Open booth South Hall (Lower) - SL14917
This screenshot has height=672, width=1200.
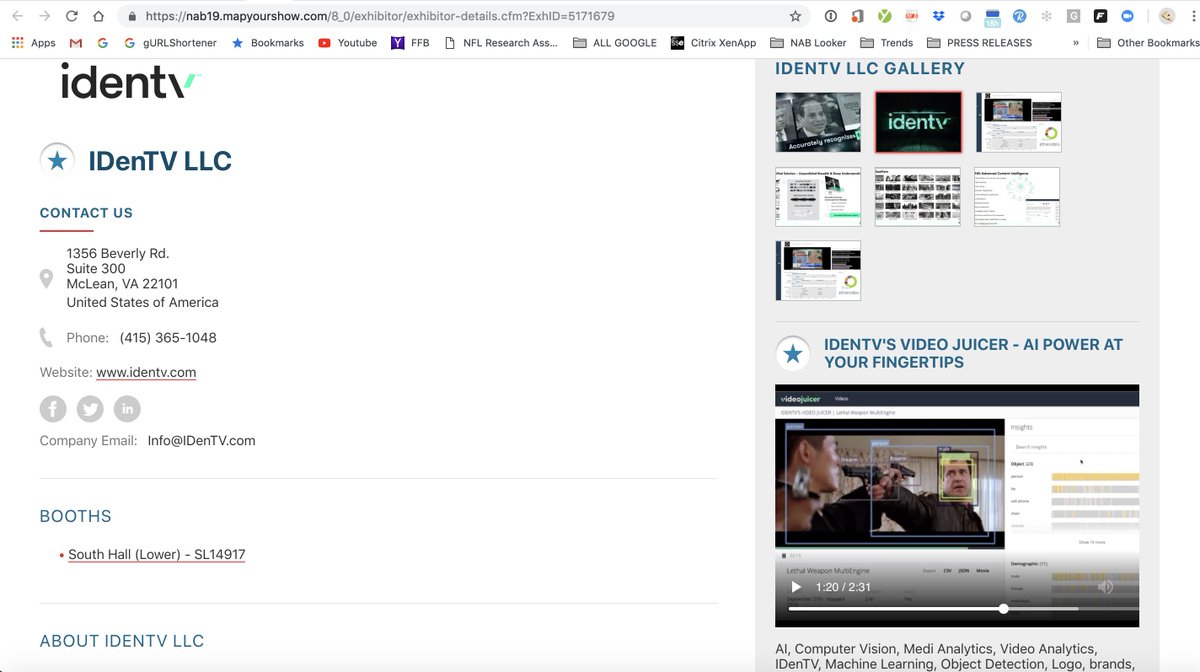point(157,554)
